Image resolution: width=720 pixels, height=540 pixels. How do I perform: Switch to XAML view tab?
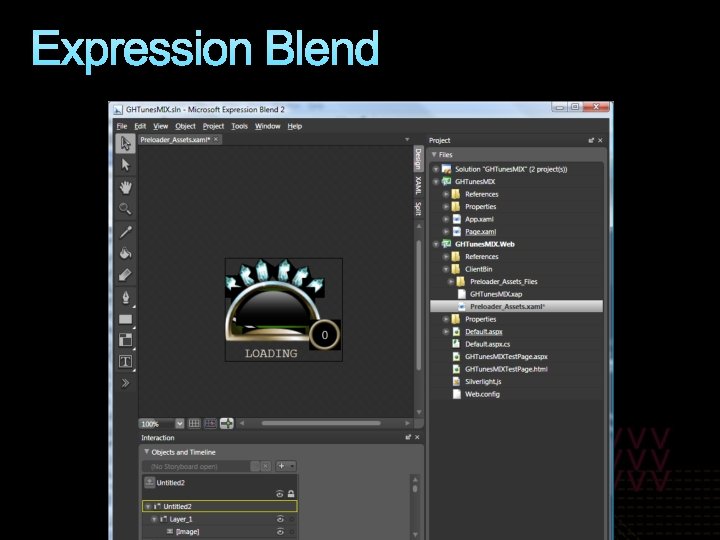pos(418,185)
